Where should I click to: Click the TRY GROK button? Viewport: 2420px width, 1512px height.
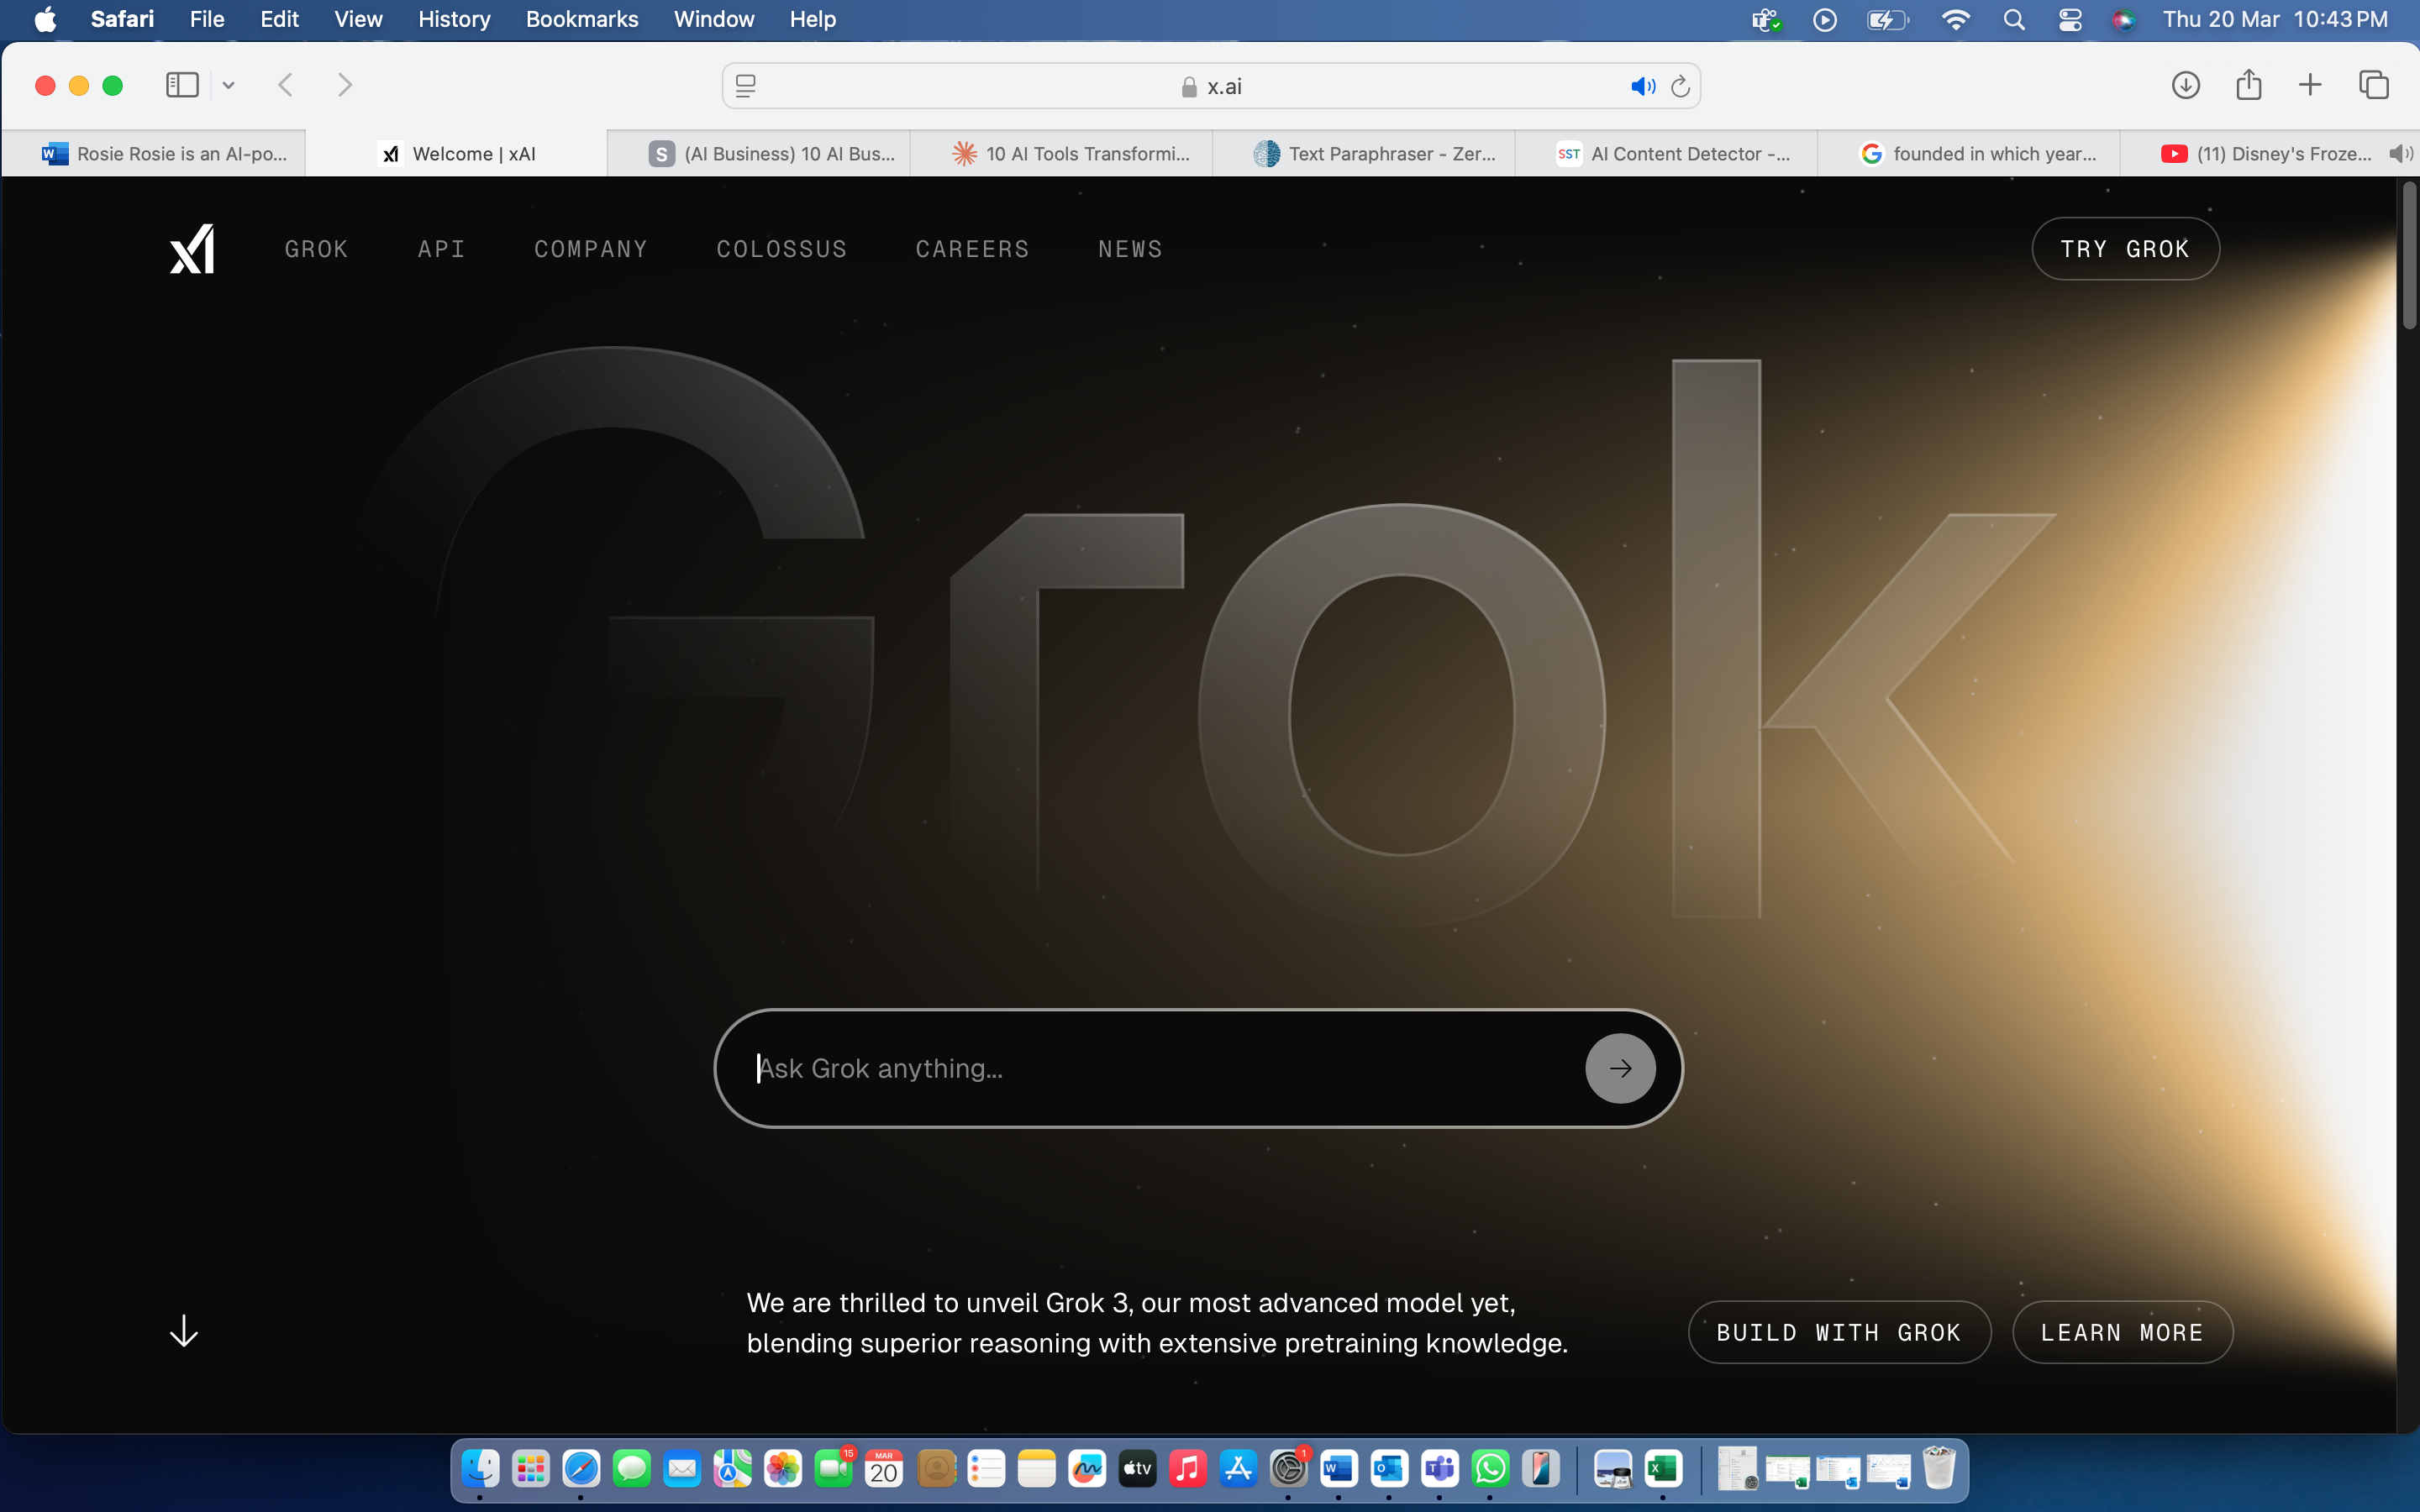point(2125,249)
